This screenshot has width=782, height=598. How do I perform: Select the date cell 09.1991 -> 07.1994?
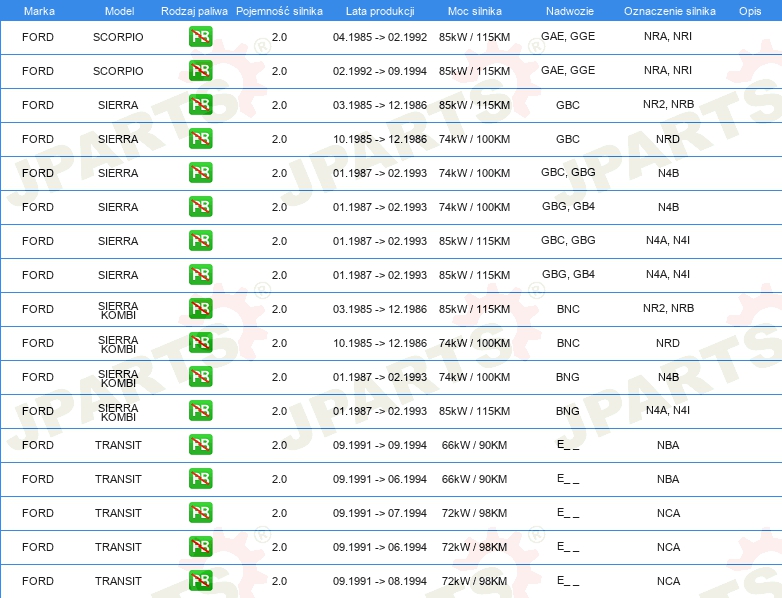coord(380,513)
